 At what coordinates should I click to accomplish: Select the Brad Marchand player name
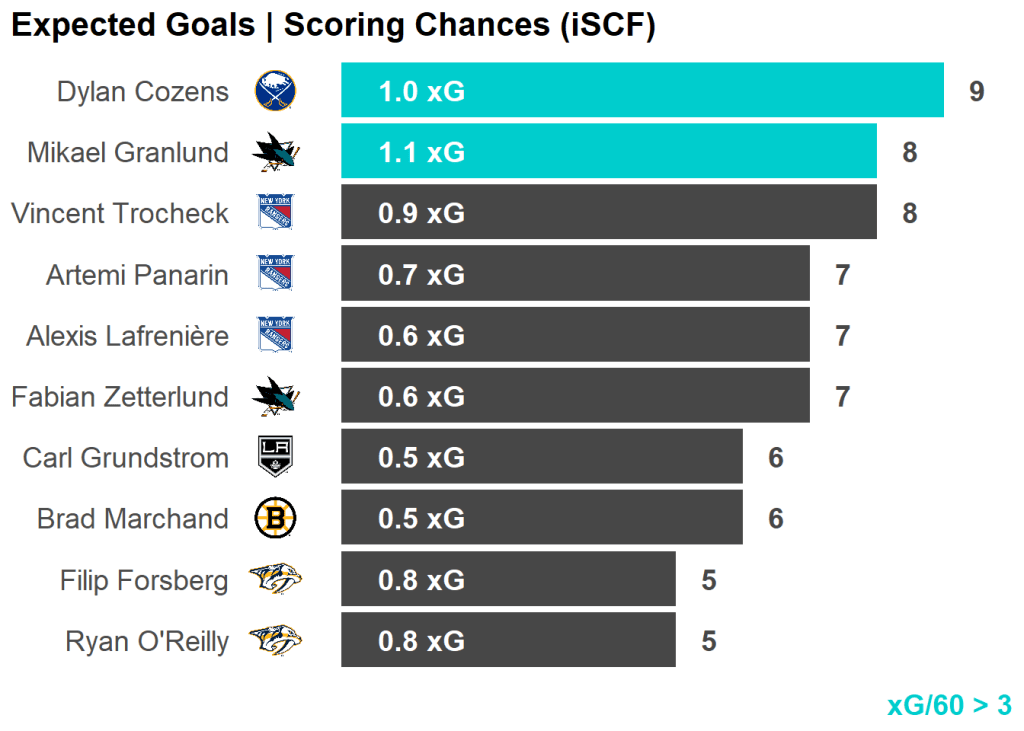tap(133, 519)
